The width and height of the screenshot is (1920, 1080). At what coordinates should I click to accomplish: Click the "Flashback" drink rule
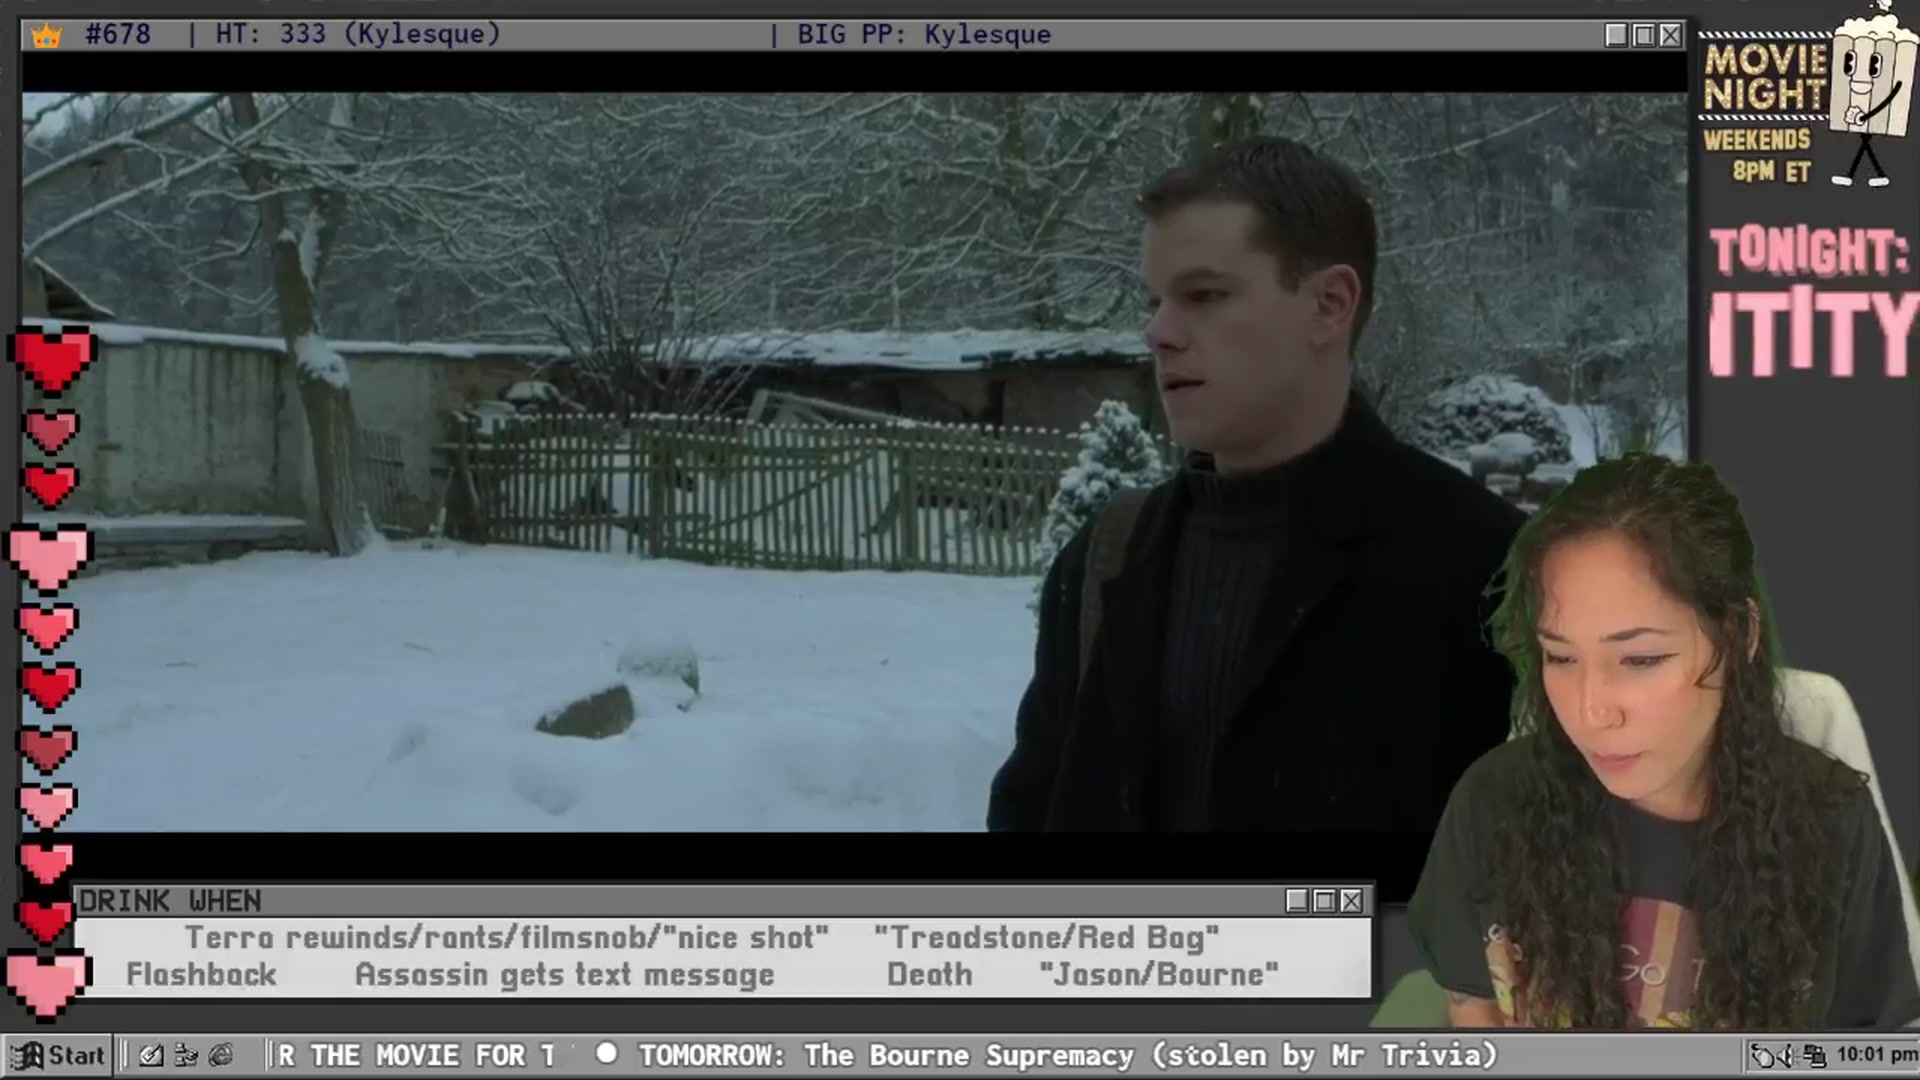(201, 975)
